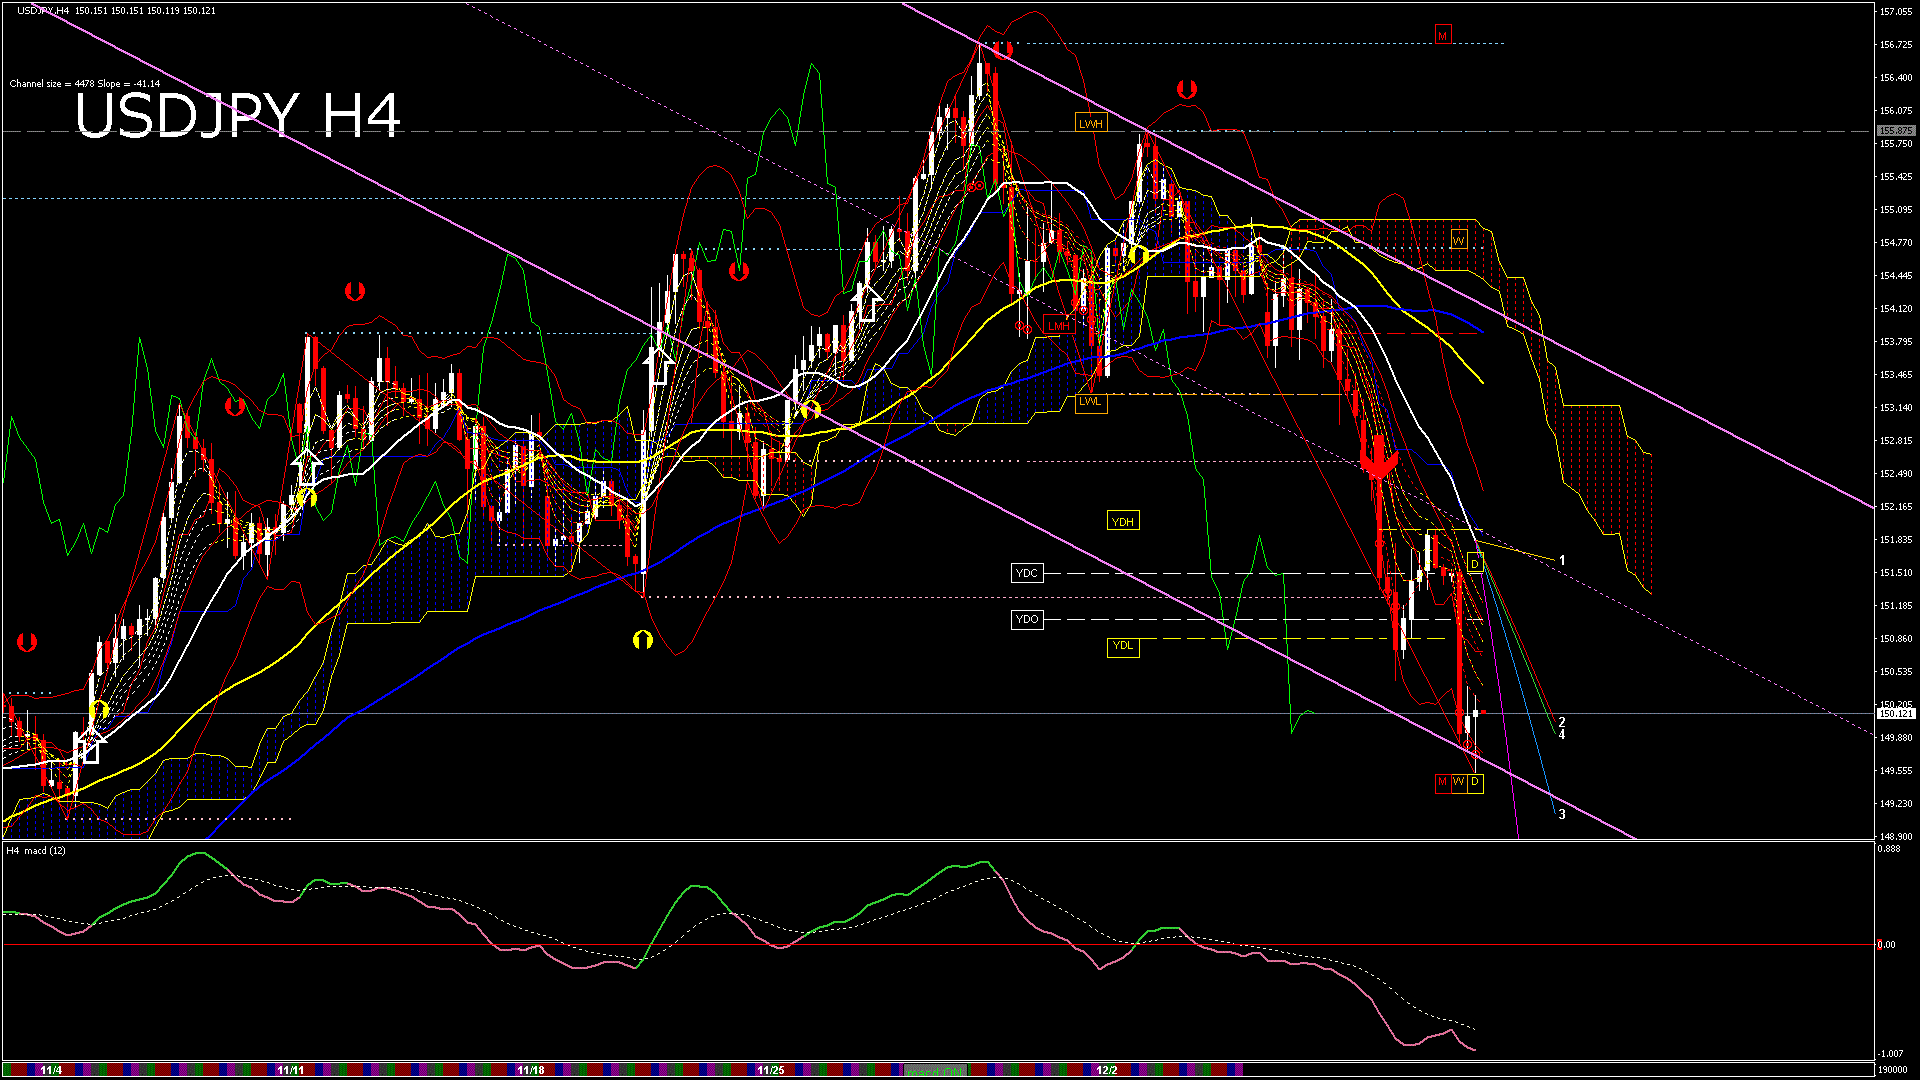Click the H4 macd (12) indicator label

pyautogui.click(x=36, y=851)
